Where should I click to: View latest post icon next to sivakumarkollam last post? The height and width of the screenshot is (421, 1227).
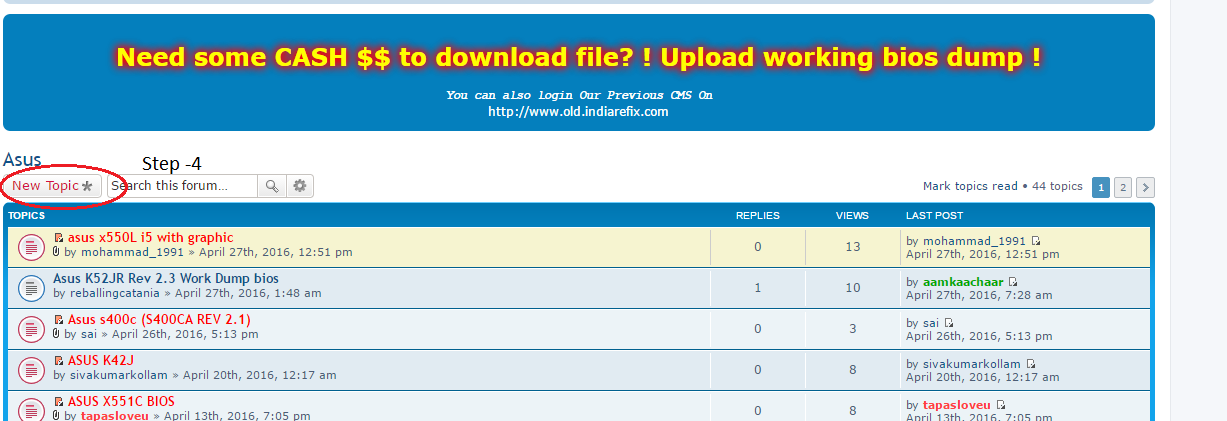click(1031, 364)
